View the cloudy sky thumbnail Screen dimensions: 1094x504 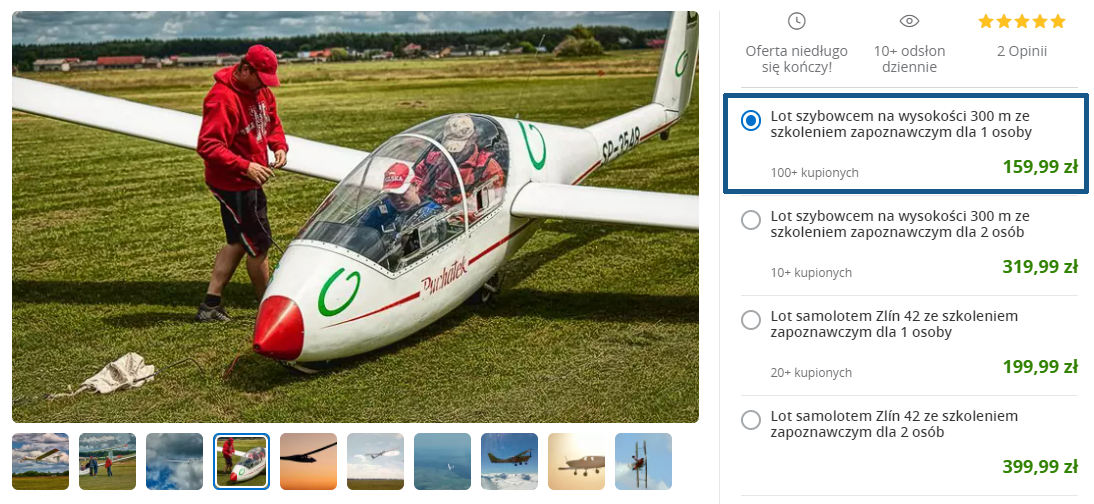point(175,461)
